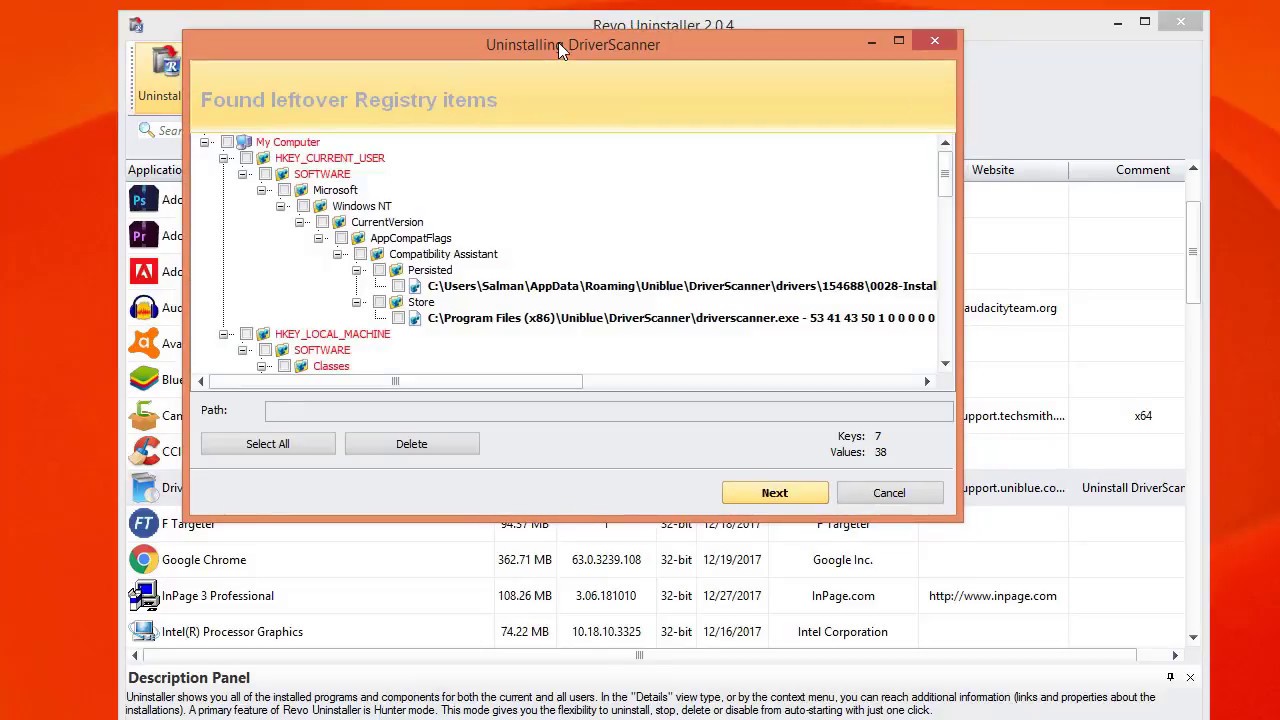Collapse the Microsoft branch
The height and width of the screenshot is (720, 1280).
pos(262,190)
